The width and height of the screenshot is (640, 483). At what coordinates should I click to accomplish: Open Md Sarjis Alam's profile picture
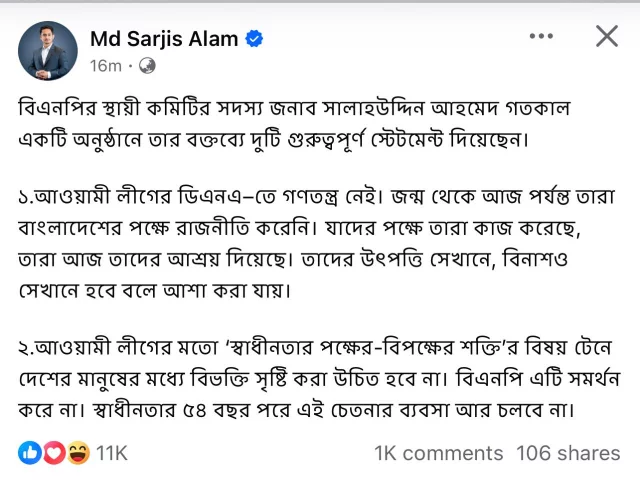click(48, 50)
